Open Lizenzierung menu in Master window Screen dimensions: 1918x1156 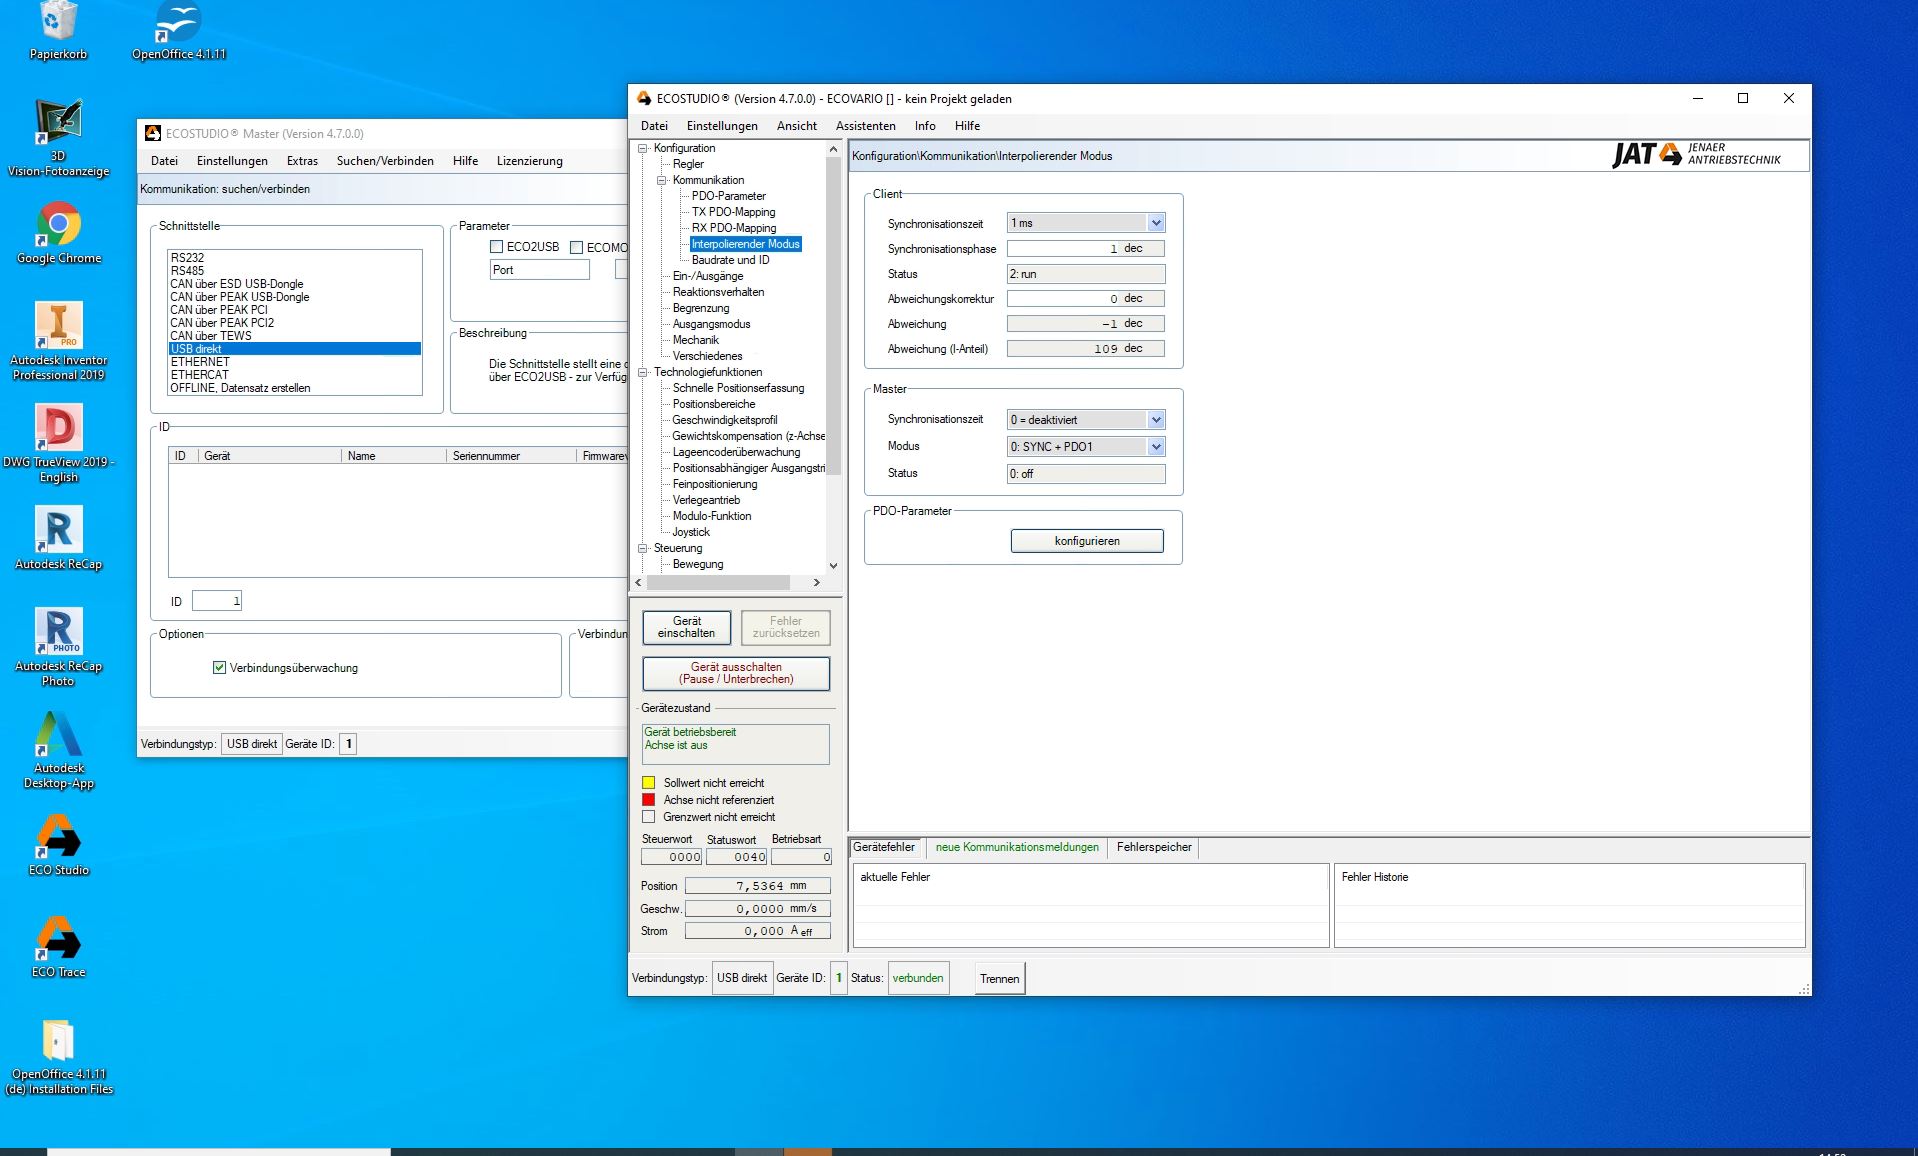point(530,161)
